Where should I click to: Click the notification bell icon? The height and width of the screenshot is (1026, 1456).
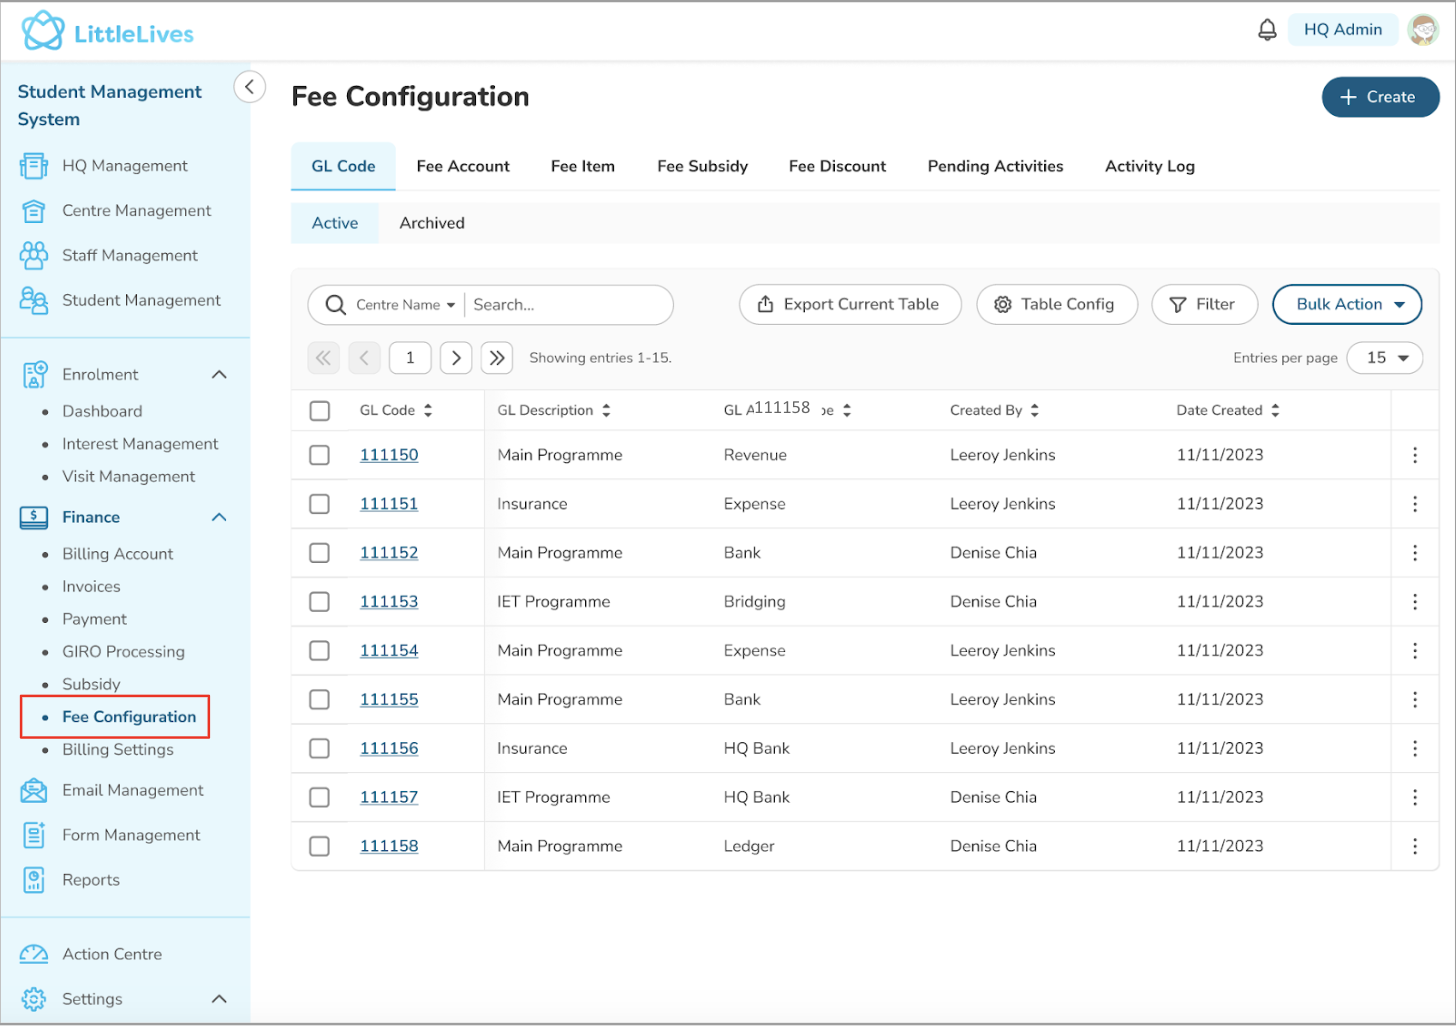1267,30
